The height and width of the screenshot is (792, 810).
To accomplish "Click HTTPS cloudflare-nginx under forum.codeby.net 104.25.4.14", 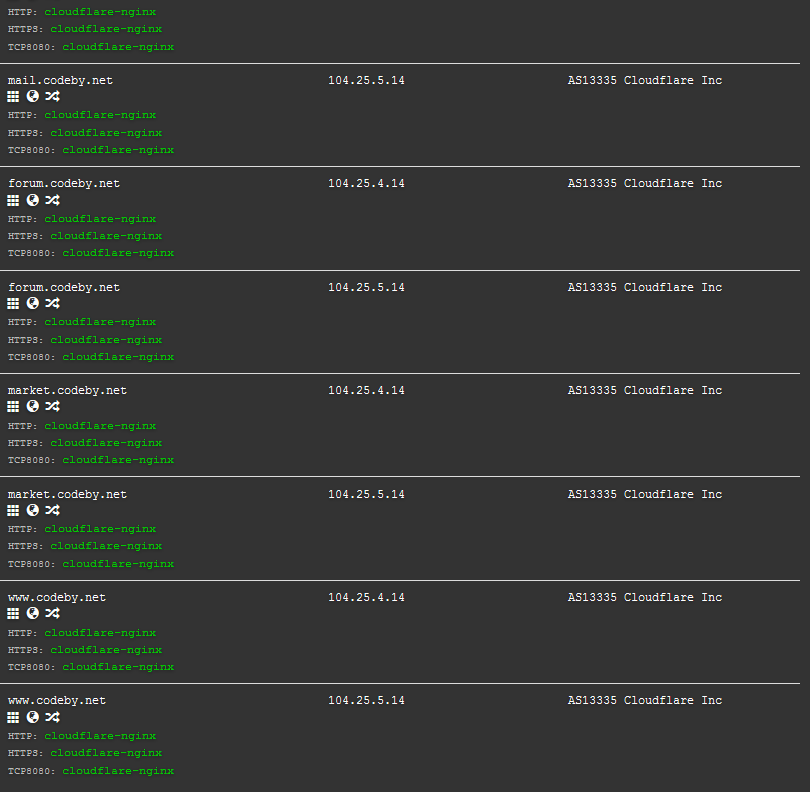I will [x=85, y=236].
